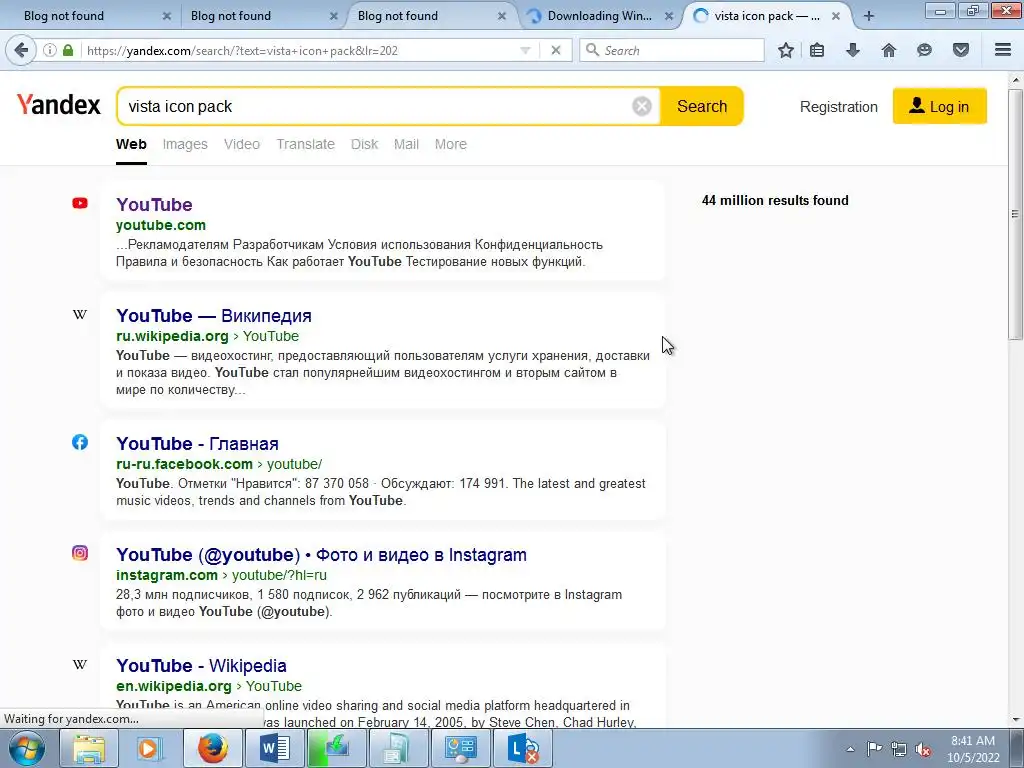The image size is (1024, 768).
Task: Select the vista icon pack tab
Action: [767, 16]
